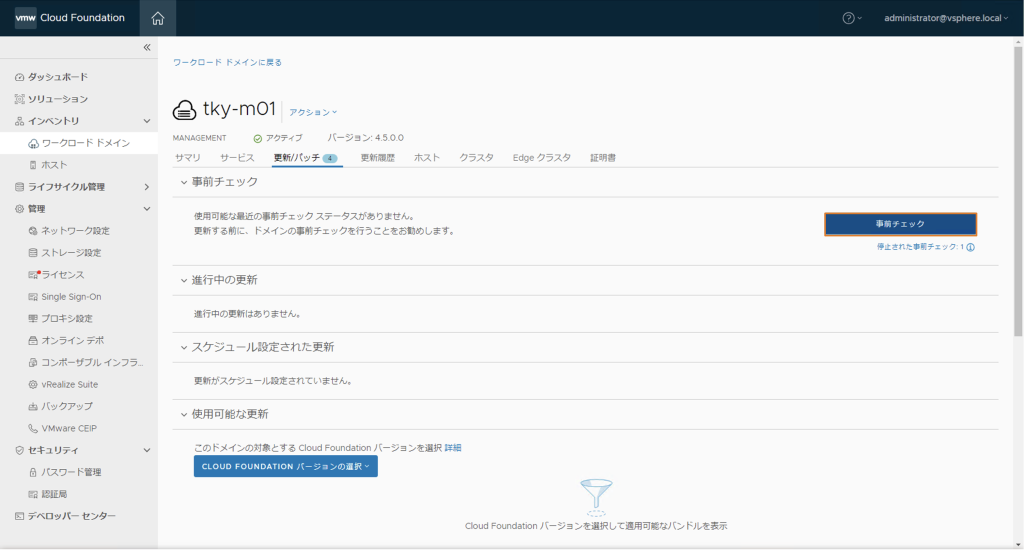Click the VMware CEIP phone icon
This screenshot has height=550, width=1024.
(x=33, y=429)
